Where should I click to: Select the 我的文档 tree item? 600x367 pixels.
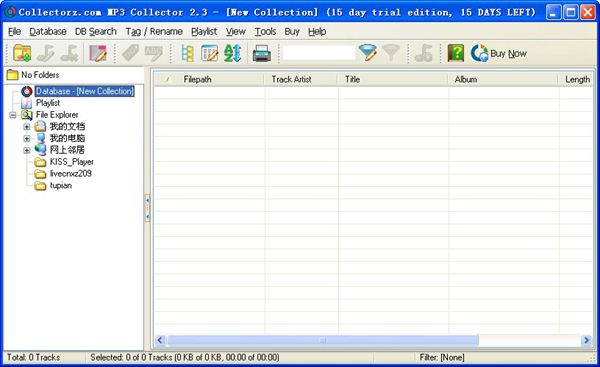click(x=67, y=126)
